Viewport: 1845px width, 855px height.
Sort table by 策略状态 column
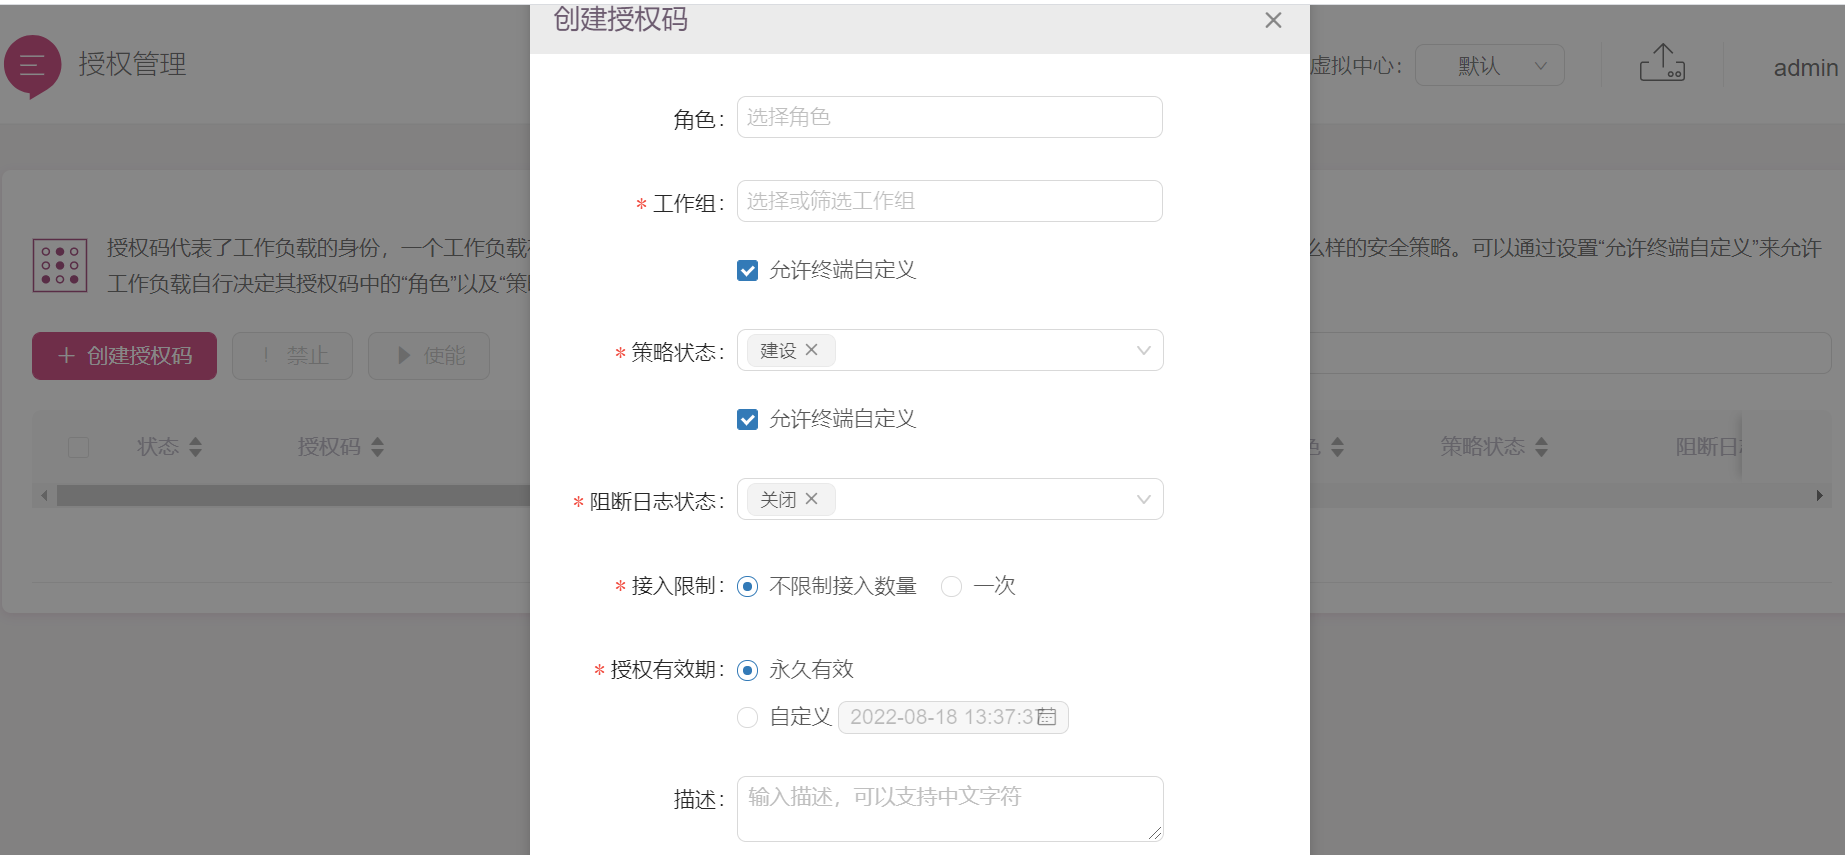(x=1541, y=447)
